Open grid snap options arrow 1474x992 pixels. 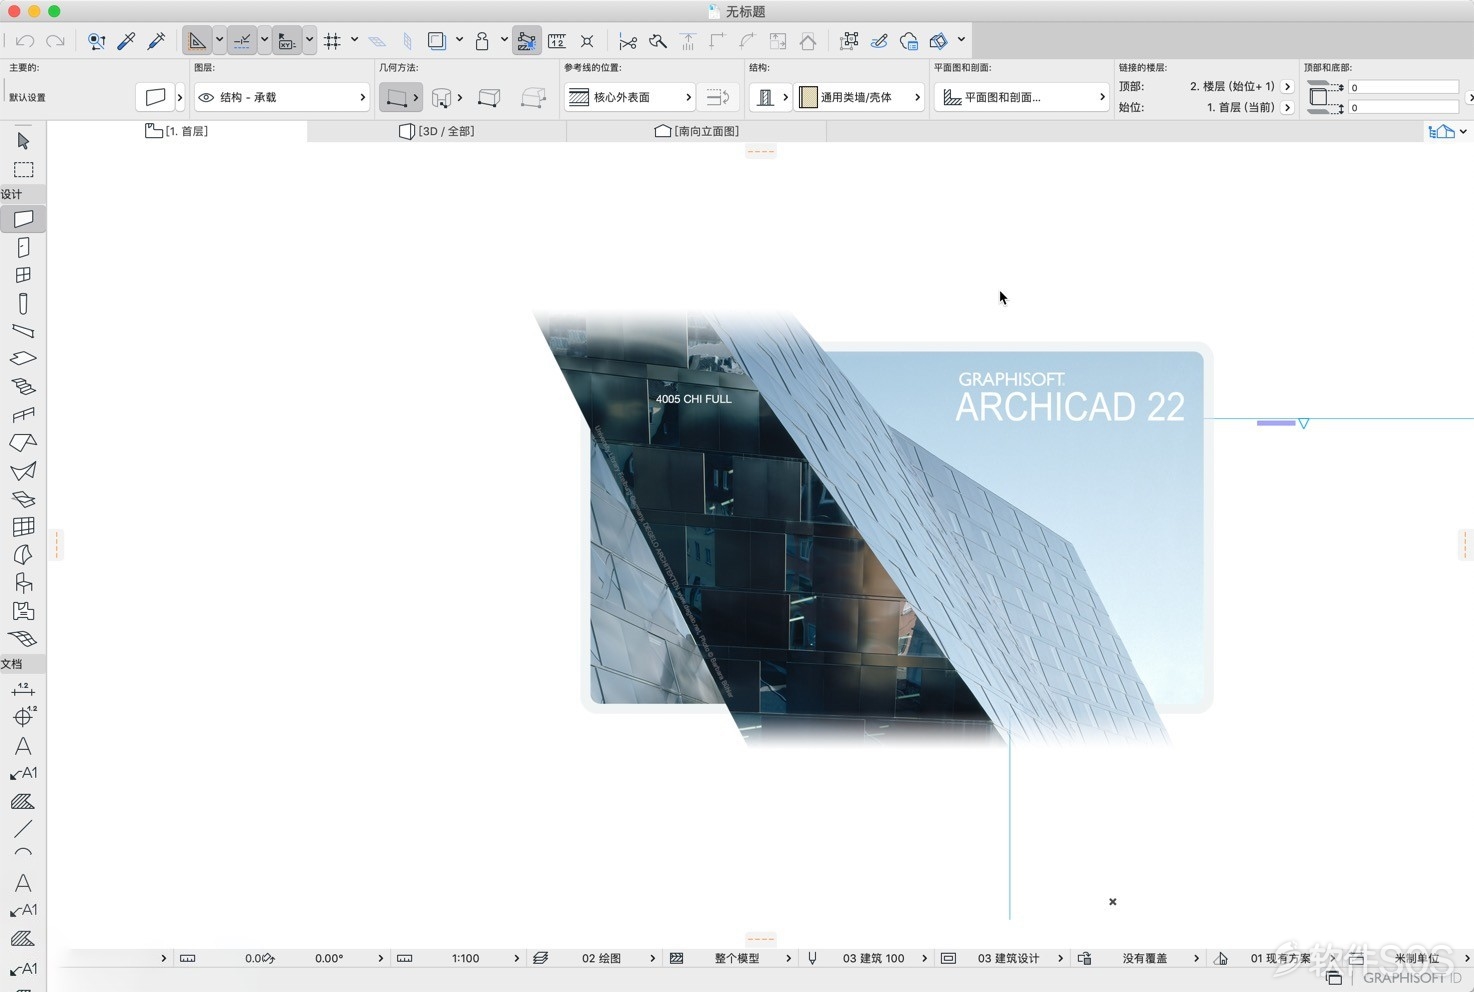pos(354,41)
